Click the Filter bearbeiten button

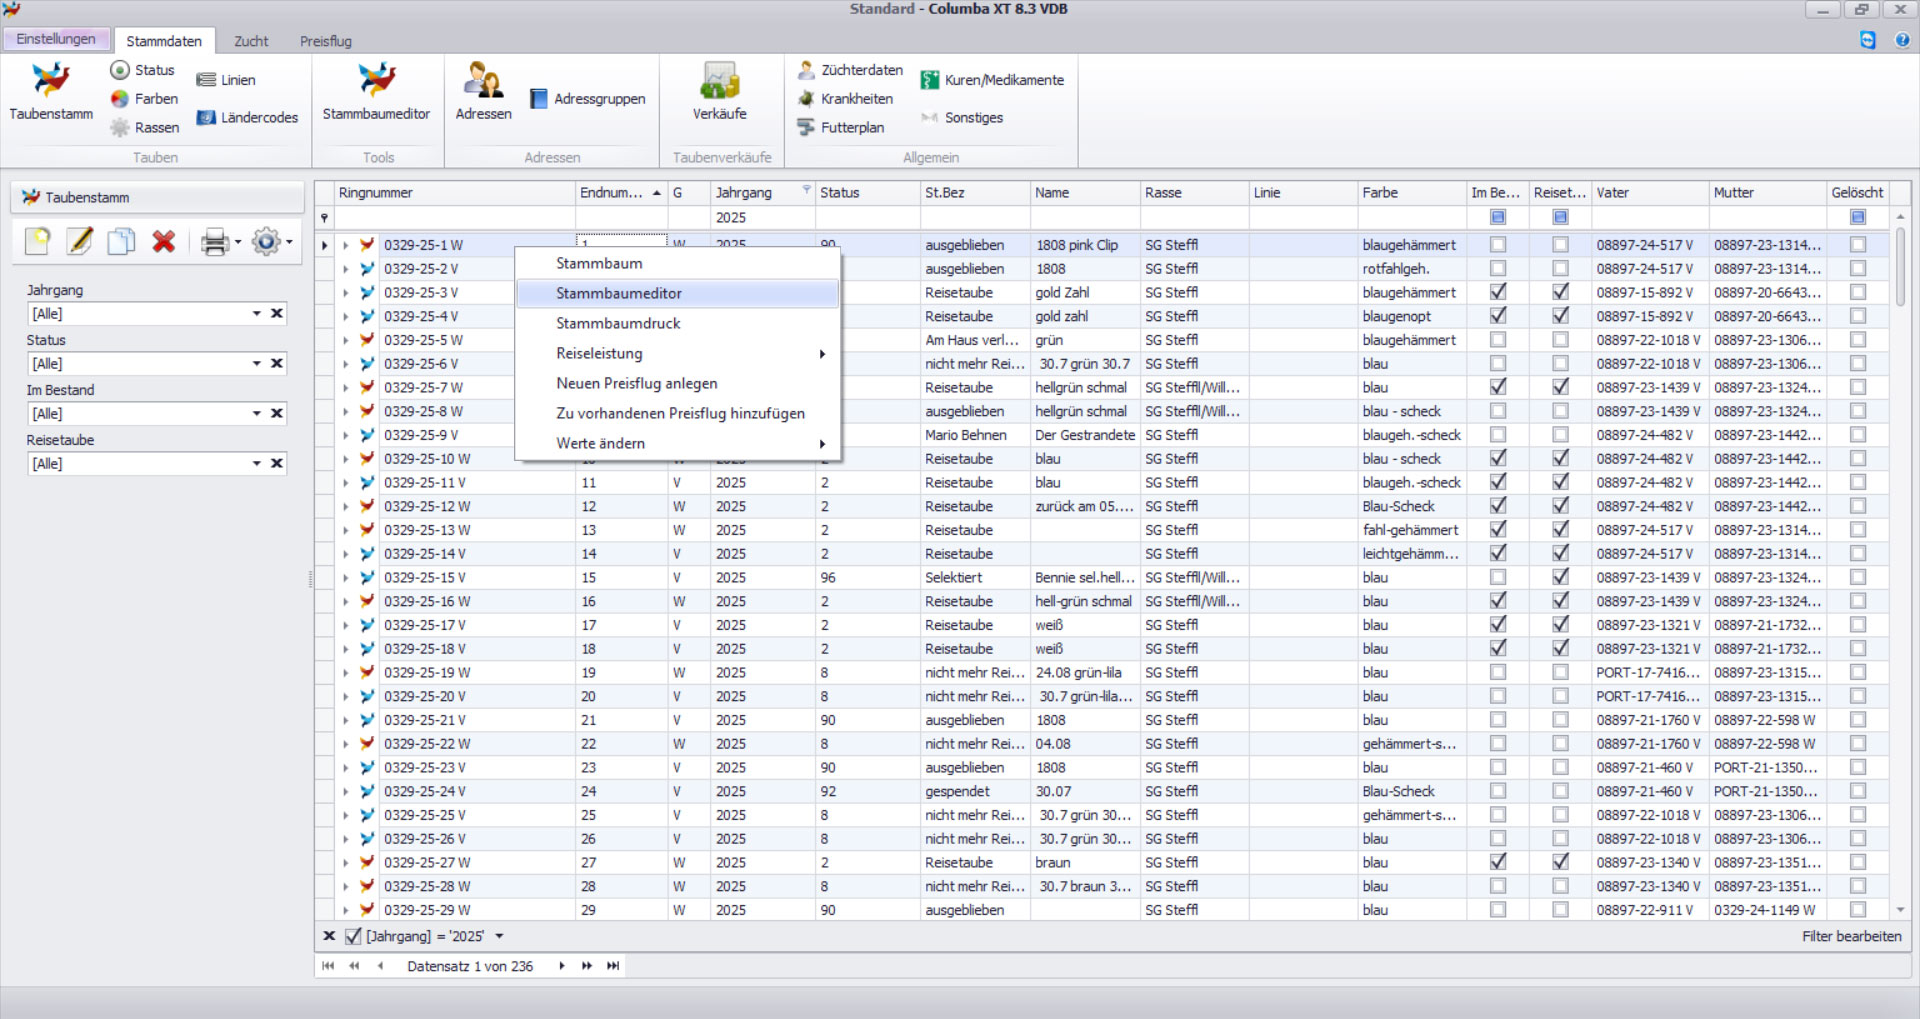1851,937
